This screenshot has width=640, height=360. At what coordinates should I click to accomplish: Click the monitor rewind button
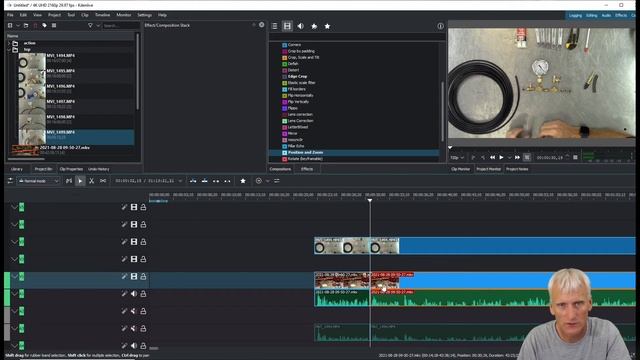pyautogui.click(x=493, y=158)
